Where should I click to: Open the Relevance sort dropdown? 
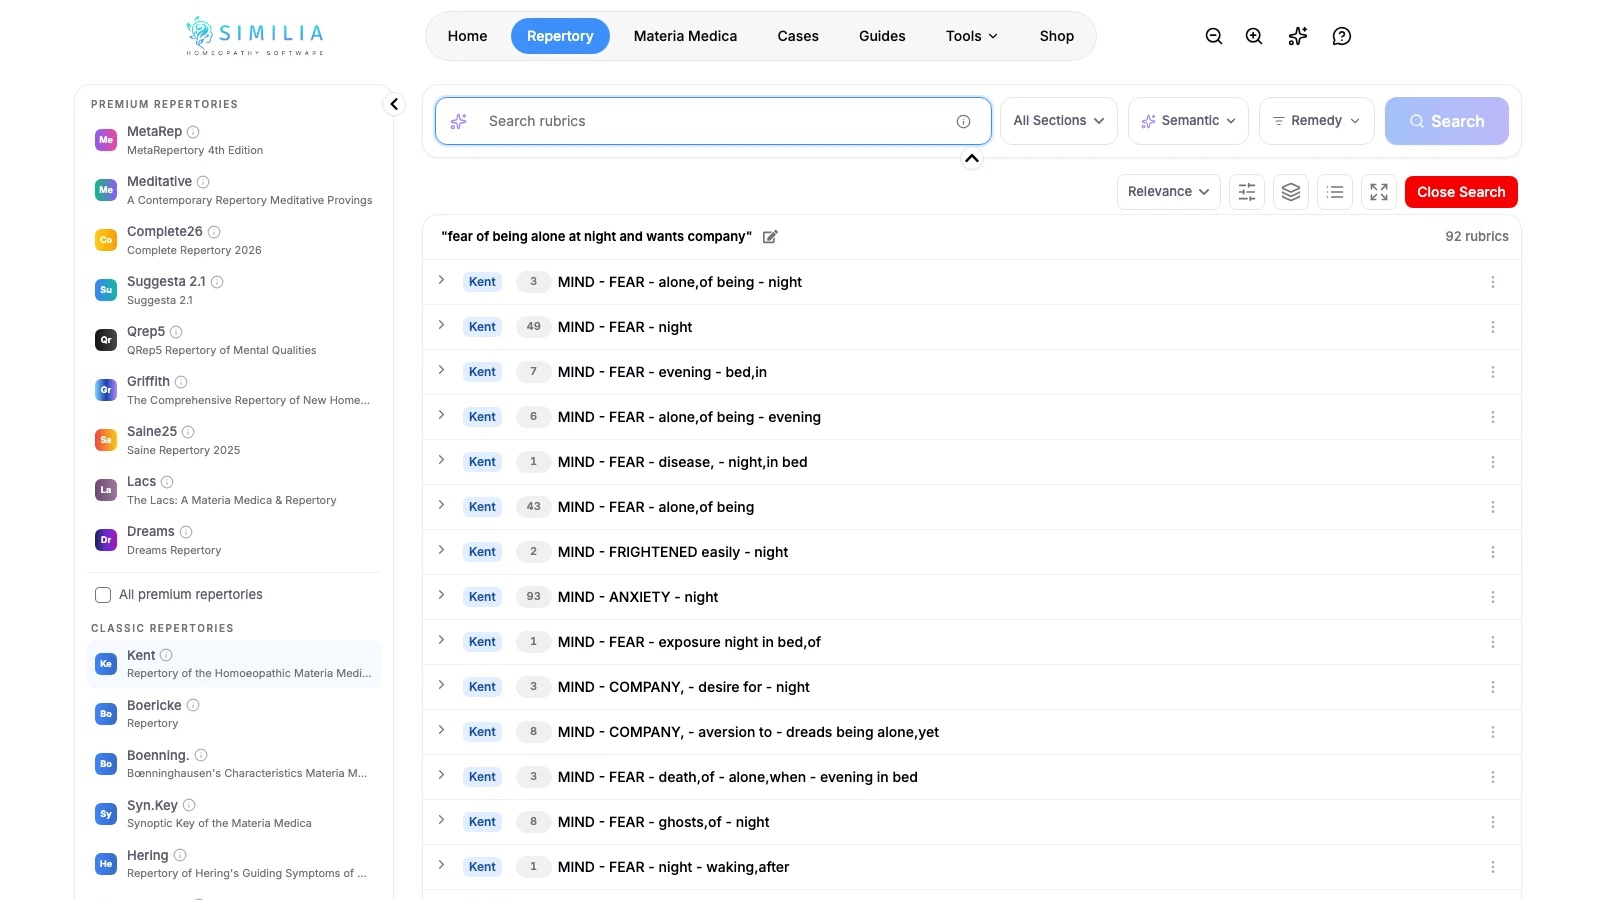(1168, 192)
